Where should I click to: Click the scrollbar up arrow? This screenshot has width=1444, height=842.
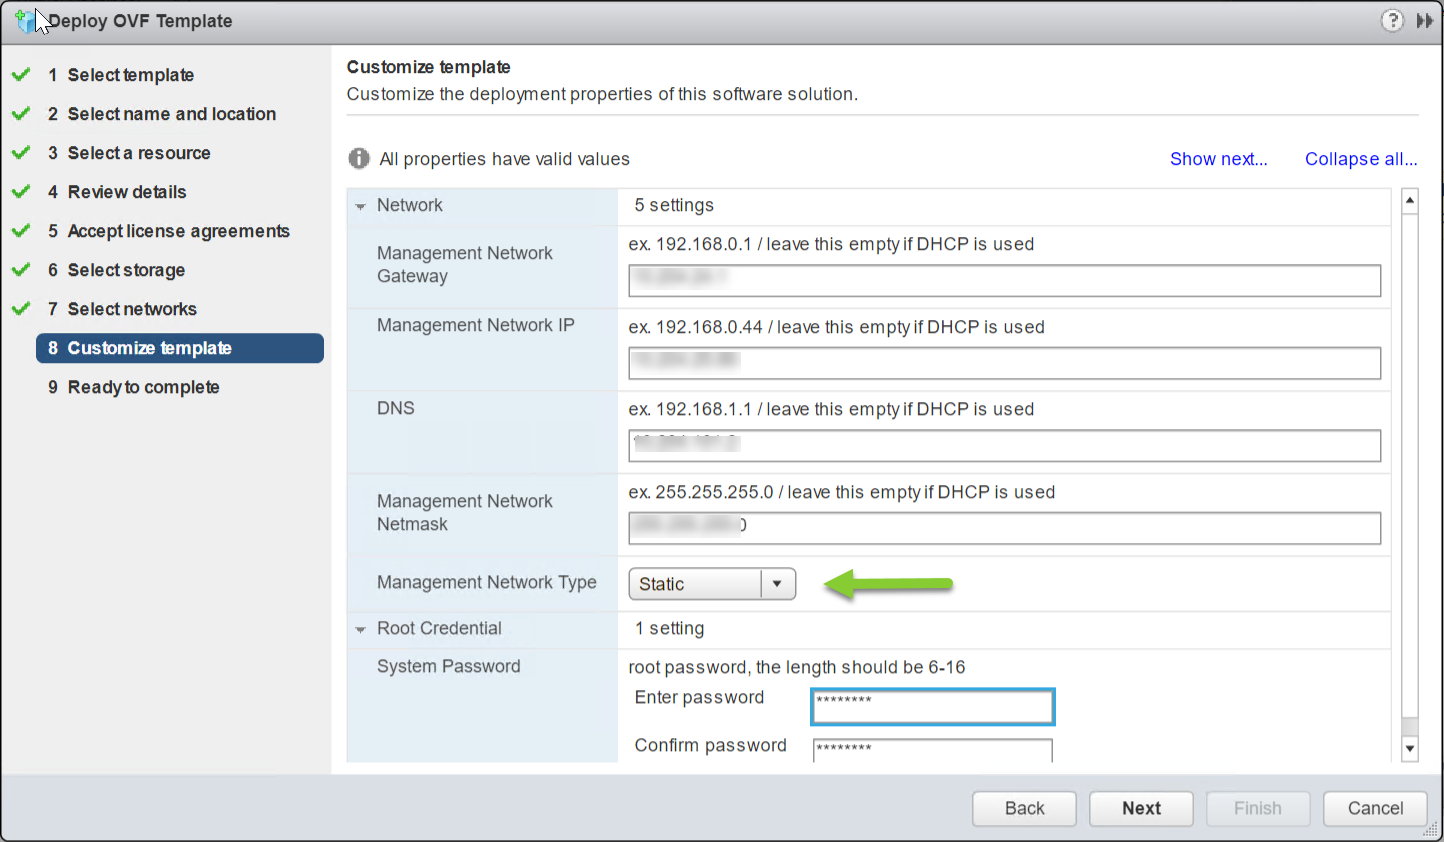(x=1410, y=198)
